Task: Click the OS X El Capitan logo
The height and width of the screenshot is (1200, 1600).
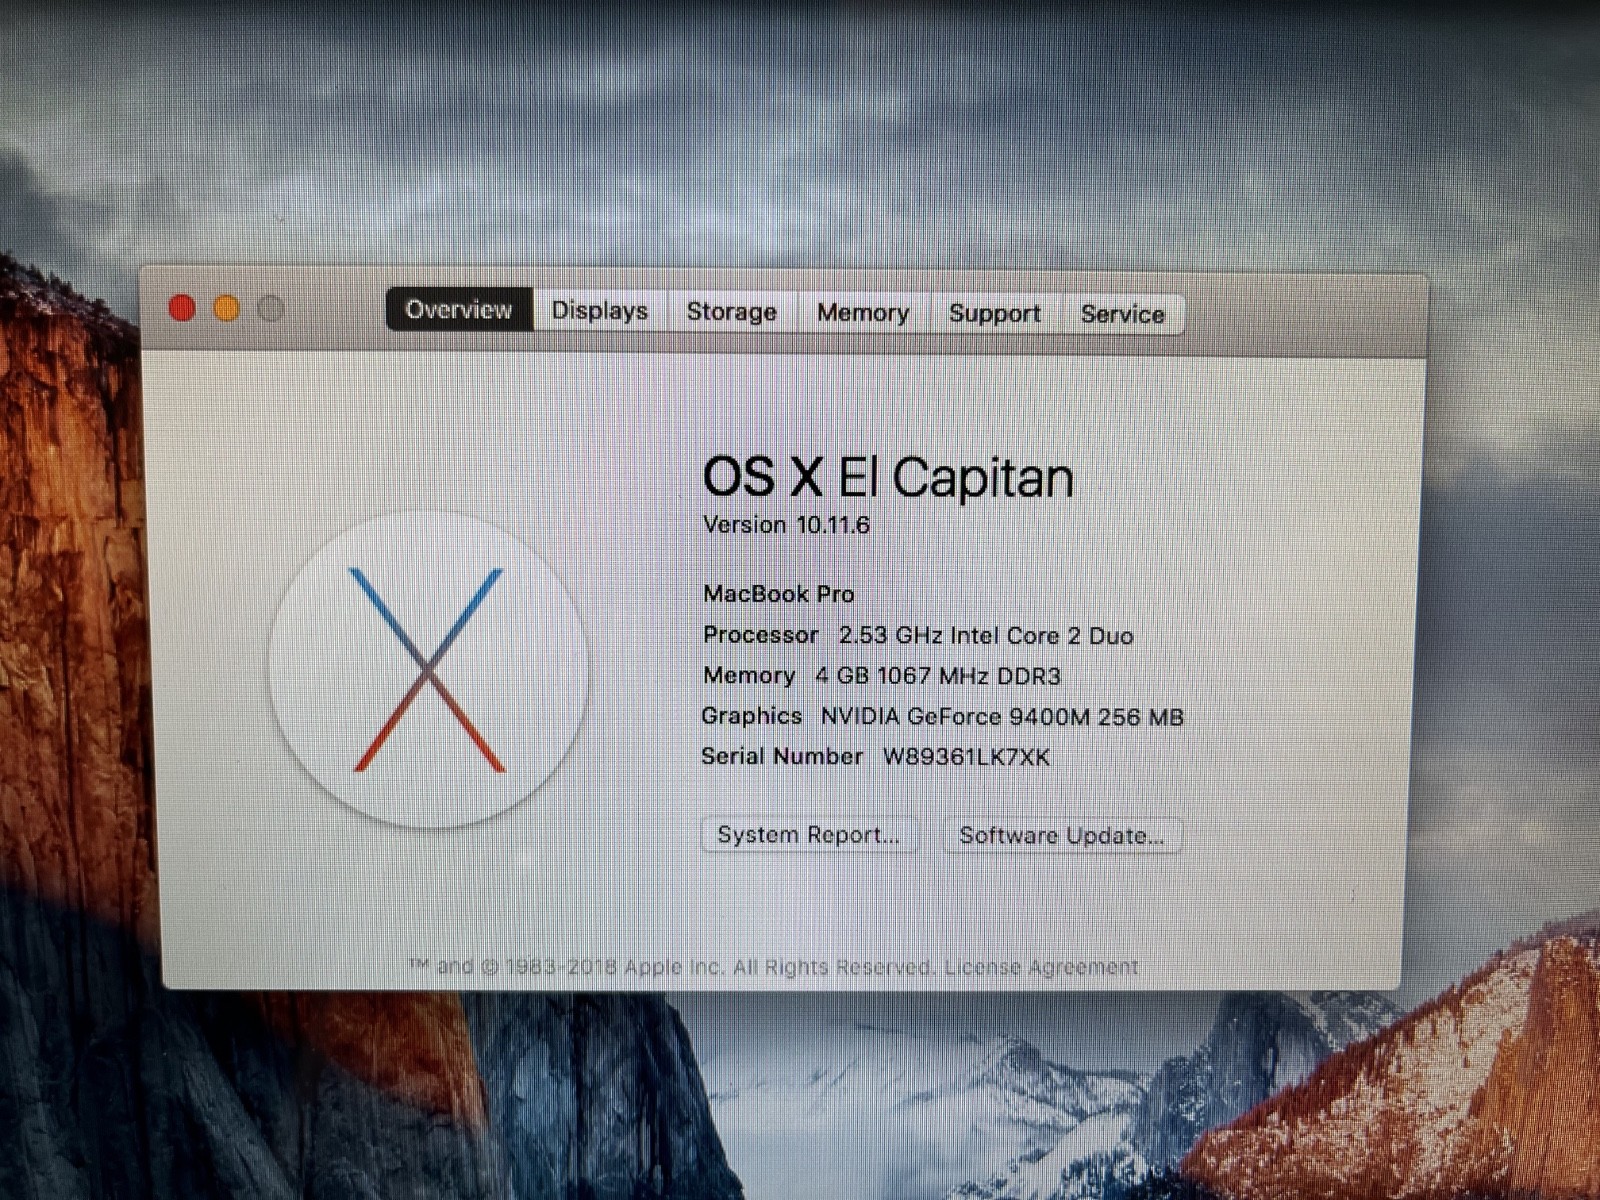Action: [428, 669]
